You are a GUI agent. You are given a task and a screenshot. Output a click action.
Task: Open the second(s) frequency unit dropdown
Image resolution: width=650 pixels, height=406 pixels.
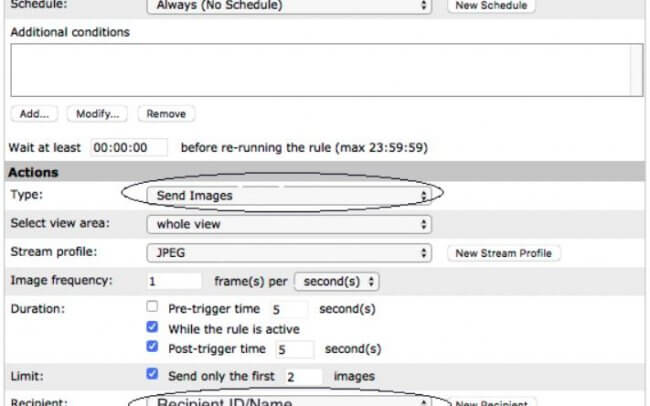(336, 282)
